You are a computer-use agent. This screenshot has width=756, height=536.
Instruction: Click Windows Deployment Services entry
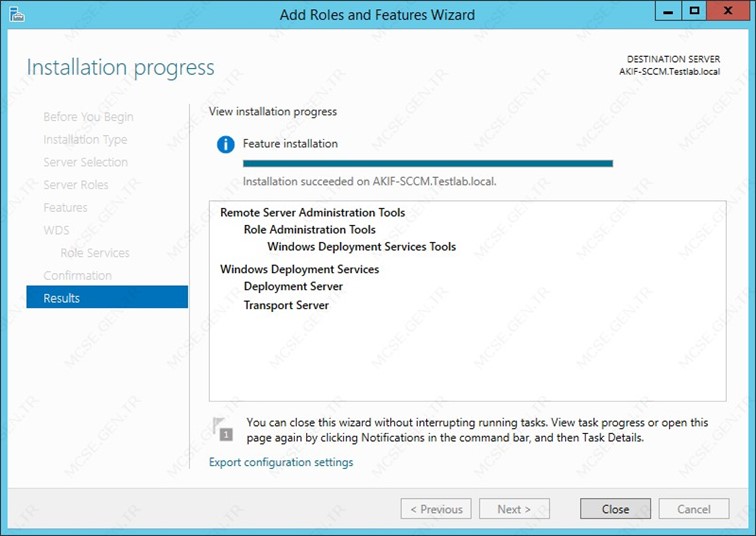[299, 269]
